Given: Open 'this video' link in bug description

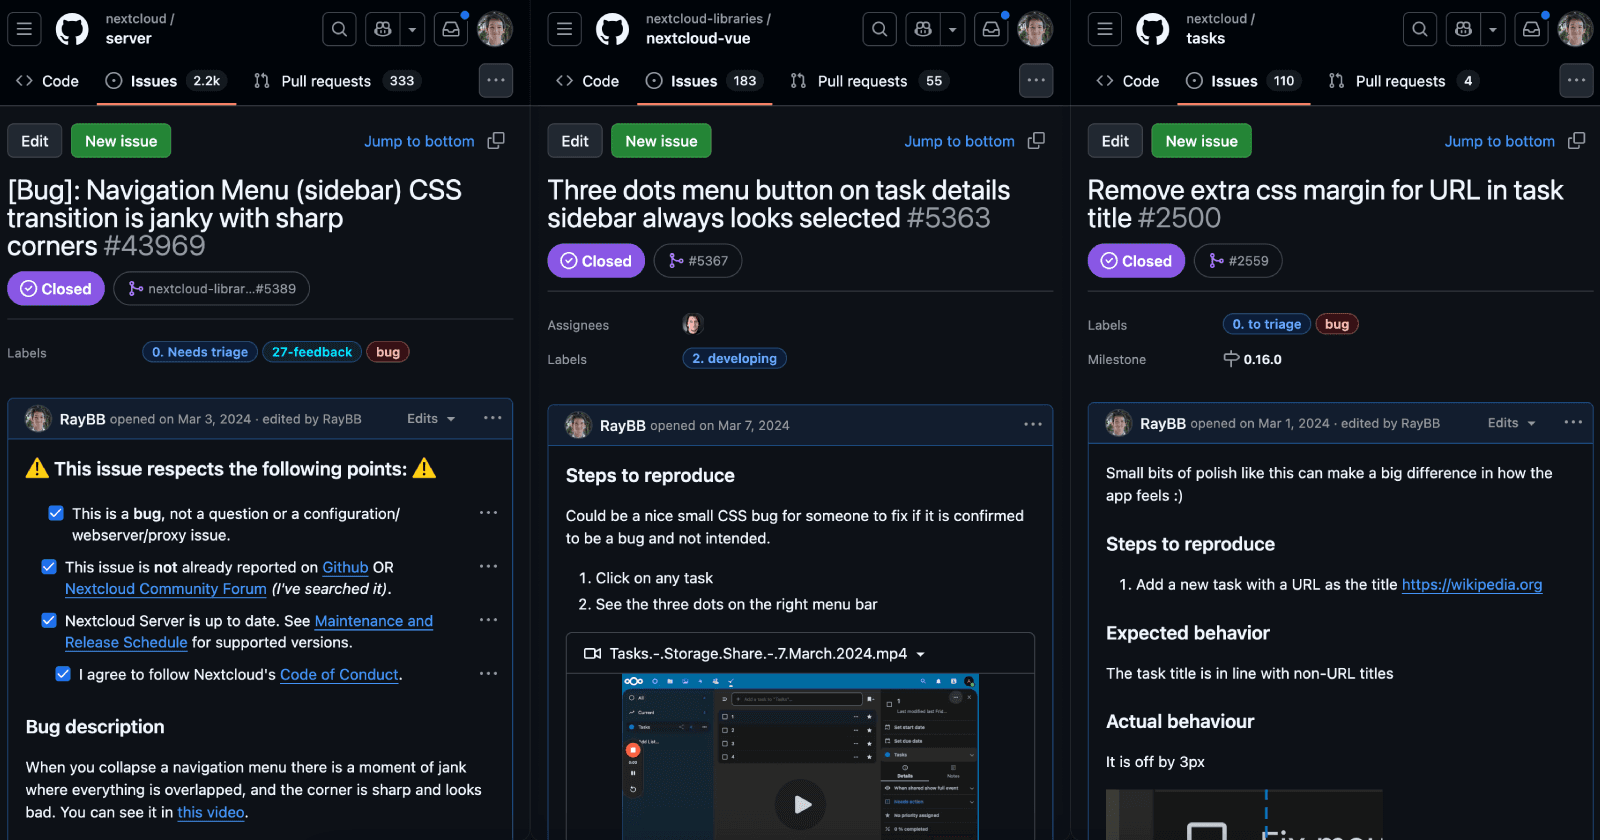Looking at the screenshot, I should 211,812.
